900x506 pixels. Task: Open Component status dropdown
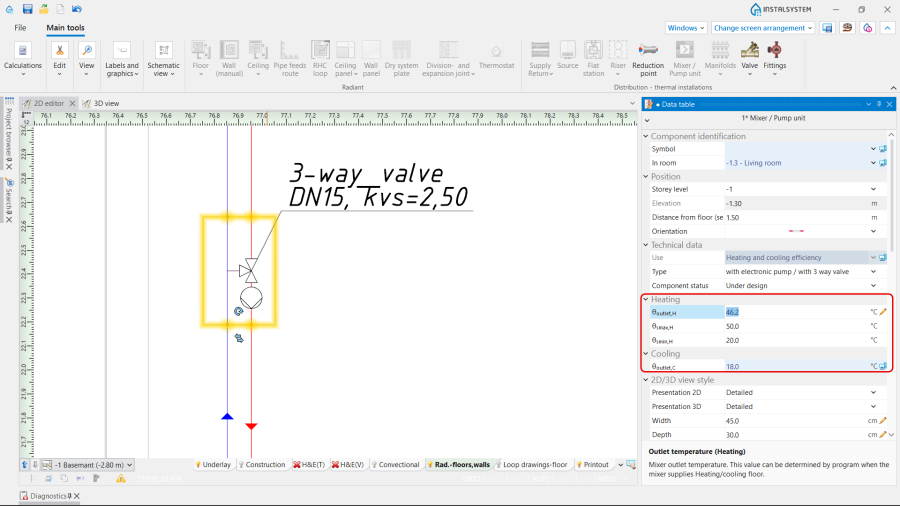click(873, 286)
